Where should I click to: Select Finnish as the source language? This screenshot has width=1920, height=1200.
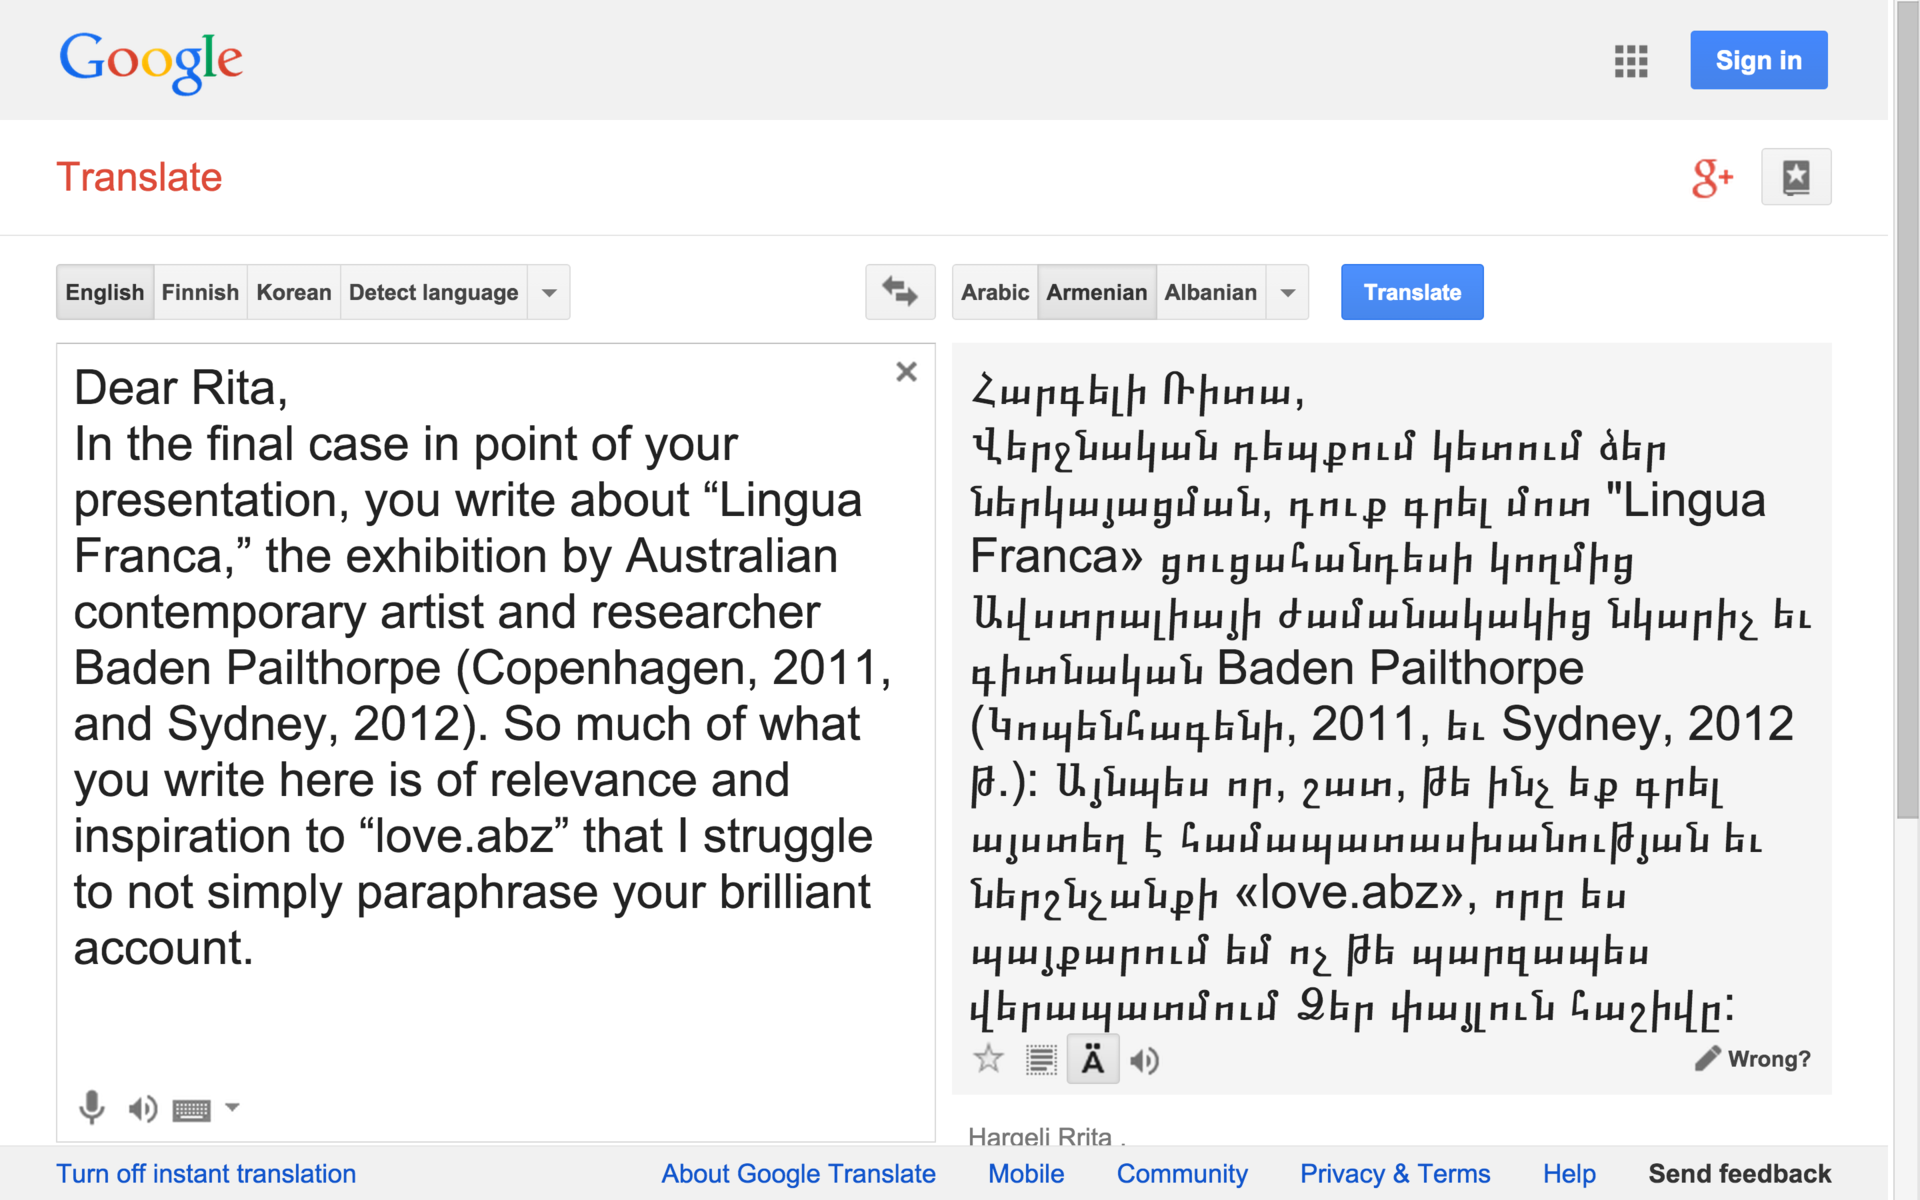pyautogui.click(x=200, y=293)
